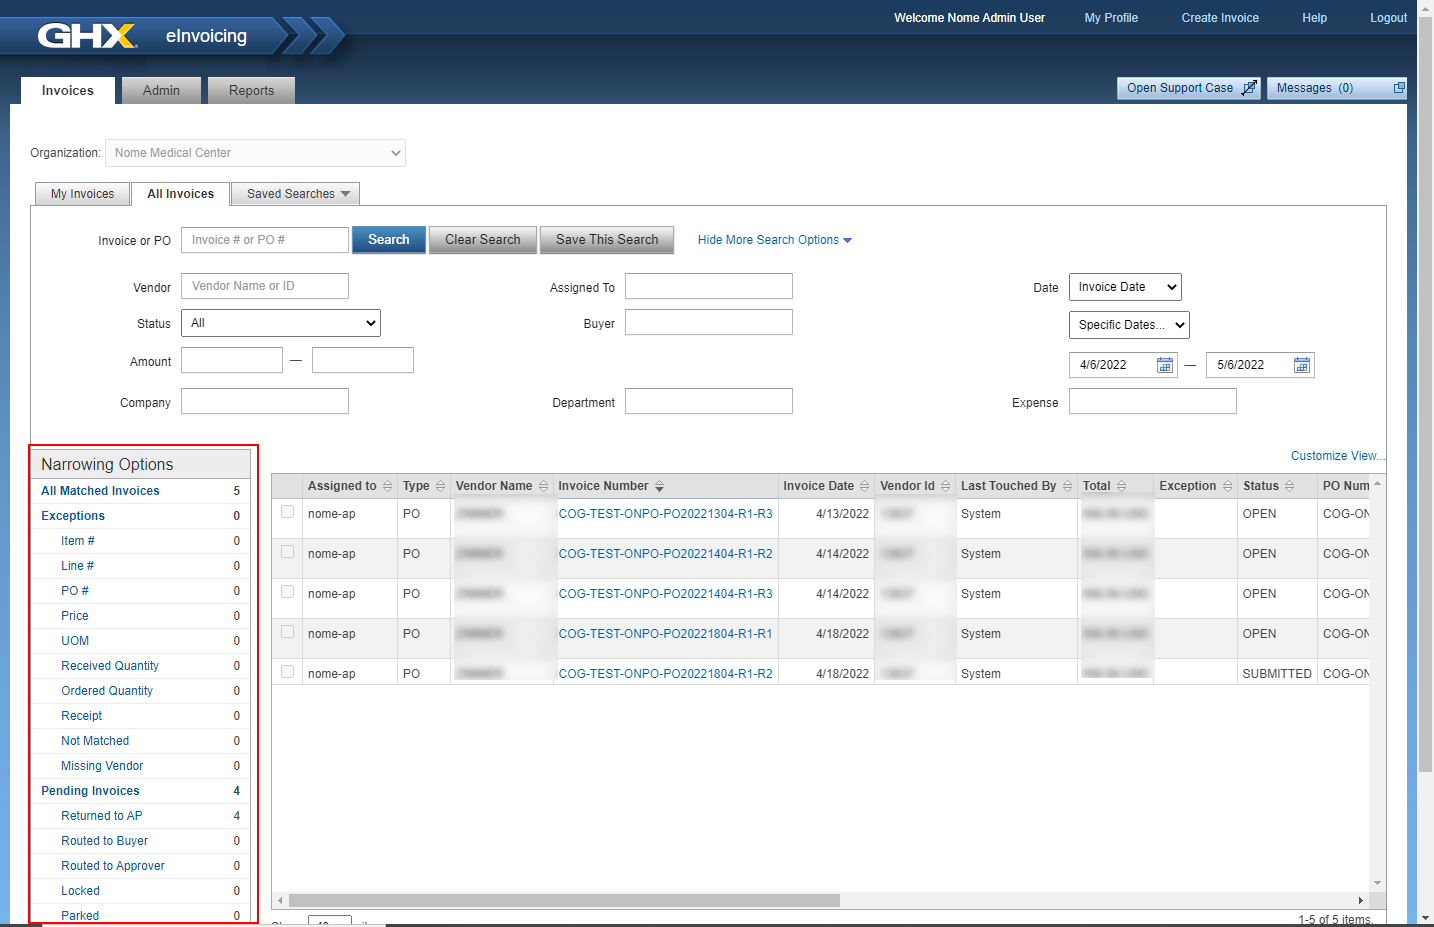Expand the Invoice Date type dropdown

(x=1125, y=287)
